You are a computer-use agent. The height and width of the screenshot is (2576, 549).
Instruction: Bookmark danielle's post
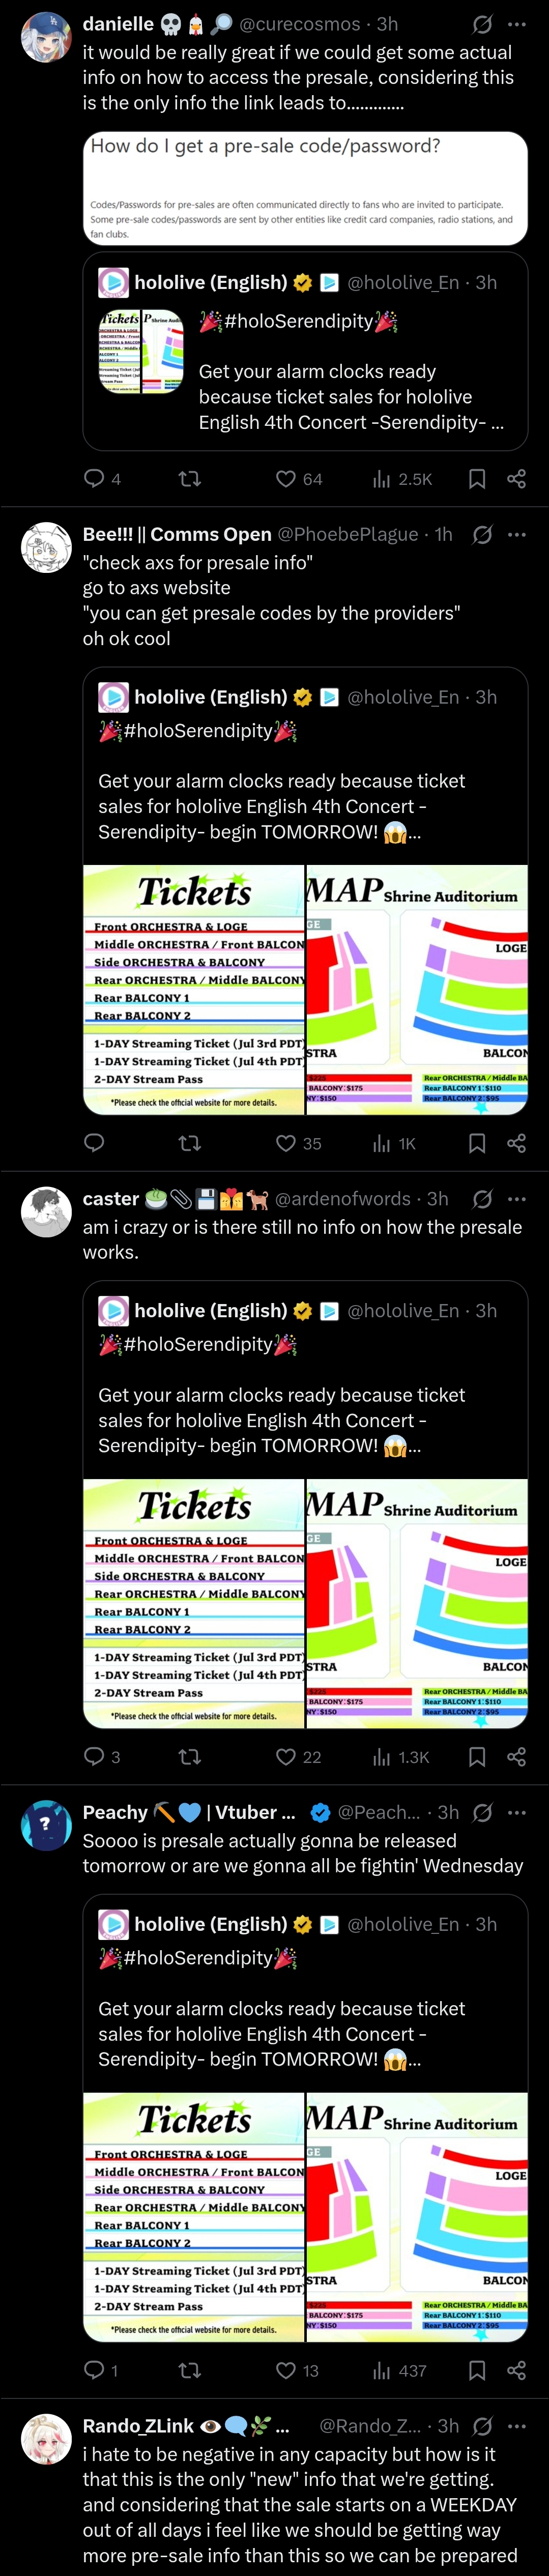click(x=477, y=479)
